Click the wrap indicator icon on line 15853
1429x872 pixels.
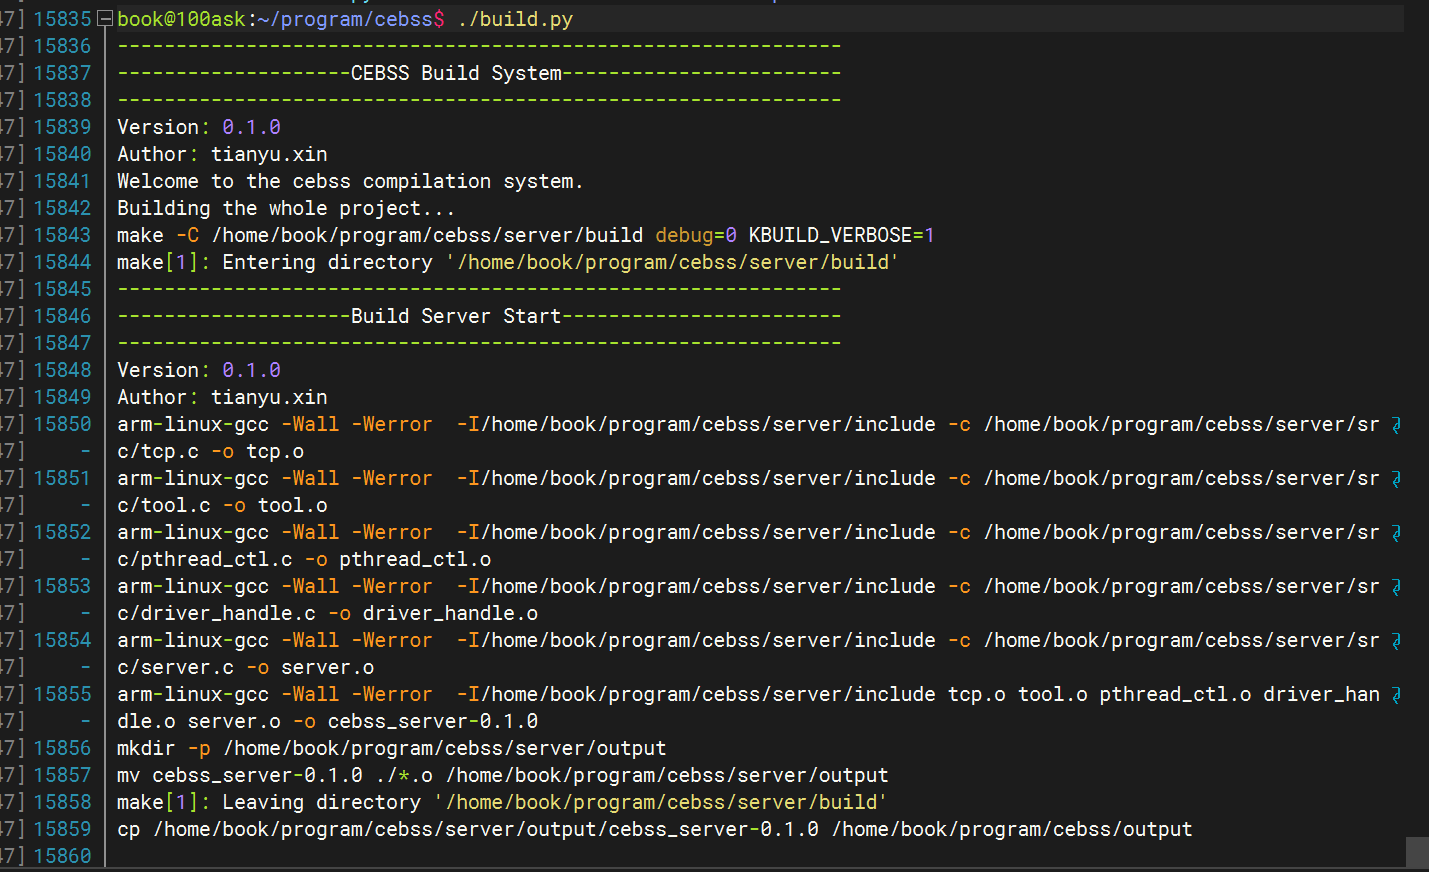pyautogui.click(x=1397, y=586)
